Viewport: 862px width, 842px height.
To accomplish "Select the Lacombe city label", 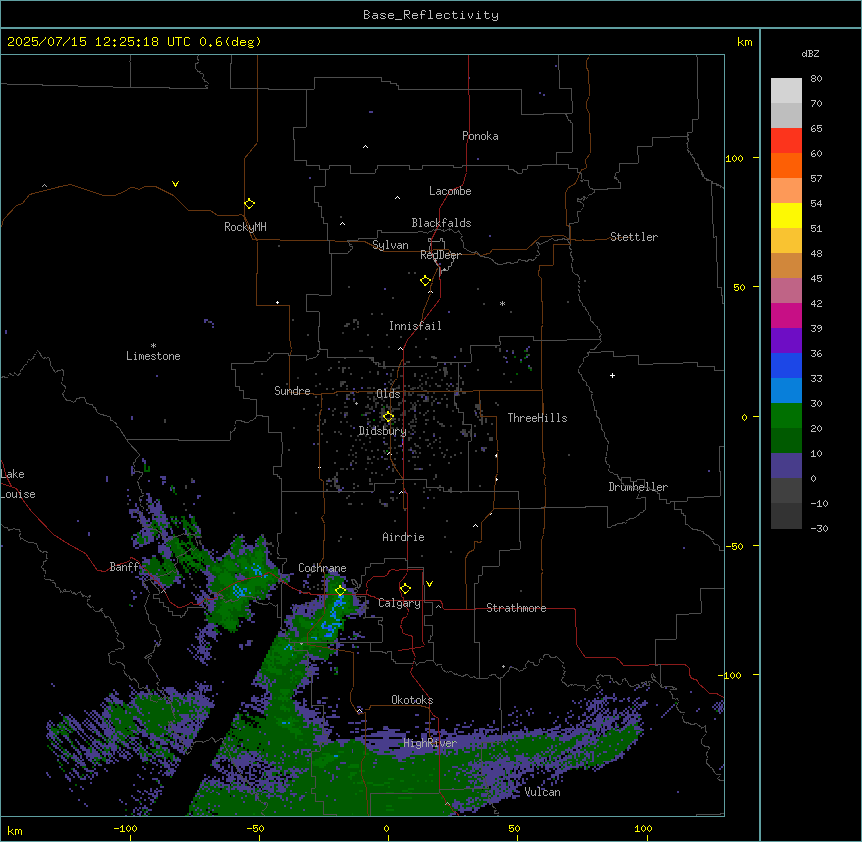I will 450,191.
